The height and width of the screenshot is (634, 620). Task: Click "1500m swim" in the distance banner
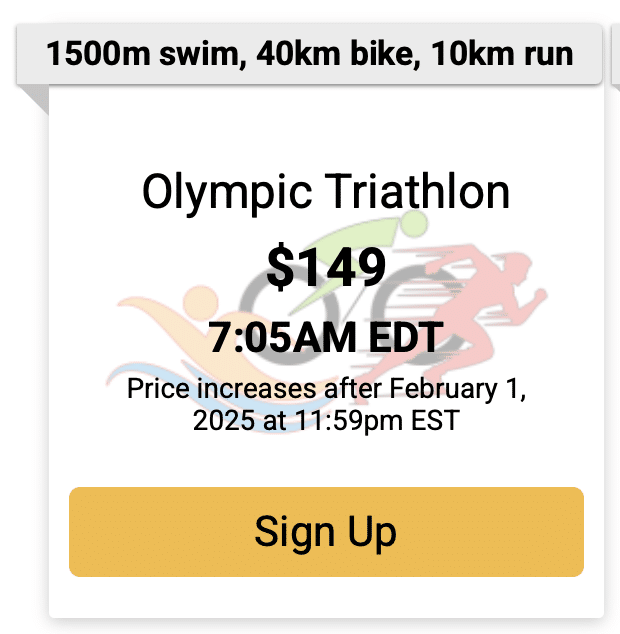click(138, 54)
